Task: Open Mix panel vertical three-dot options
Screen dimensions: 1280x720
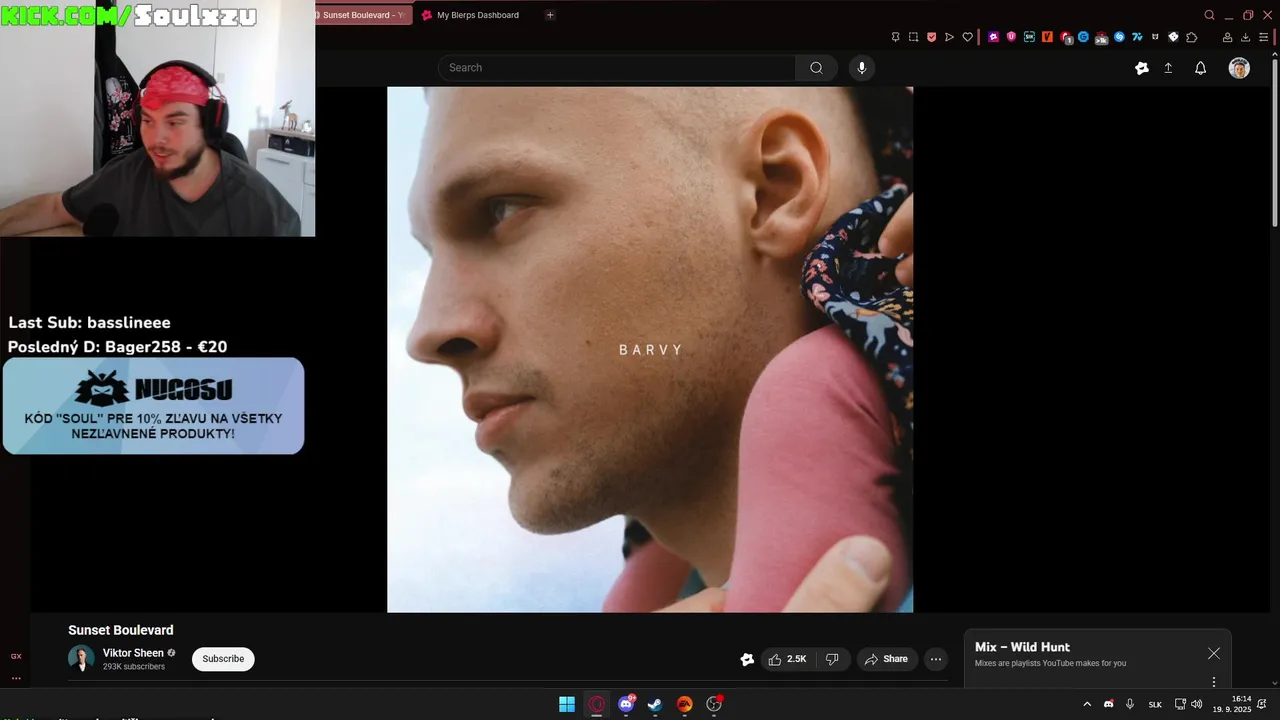Action: (1214, 682)
